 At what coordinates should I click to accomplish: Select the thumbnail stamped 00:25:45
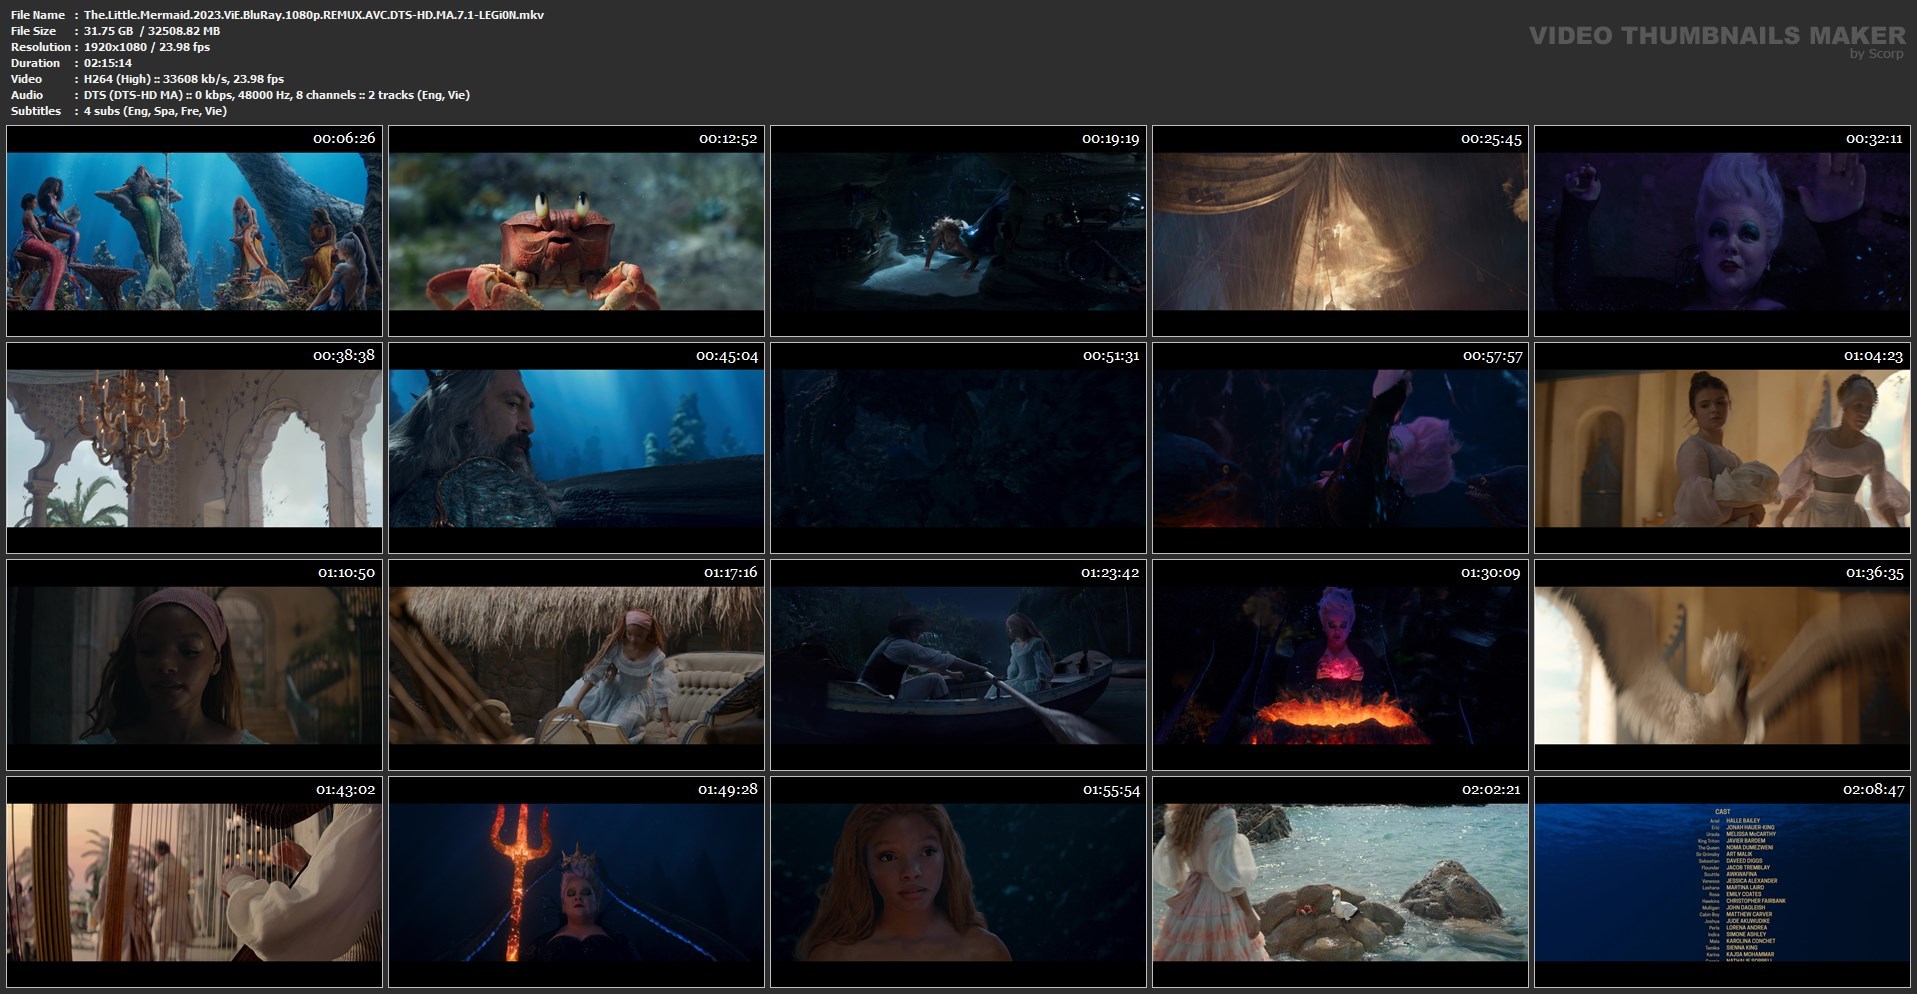[1340, 231]
